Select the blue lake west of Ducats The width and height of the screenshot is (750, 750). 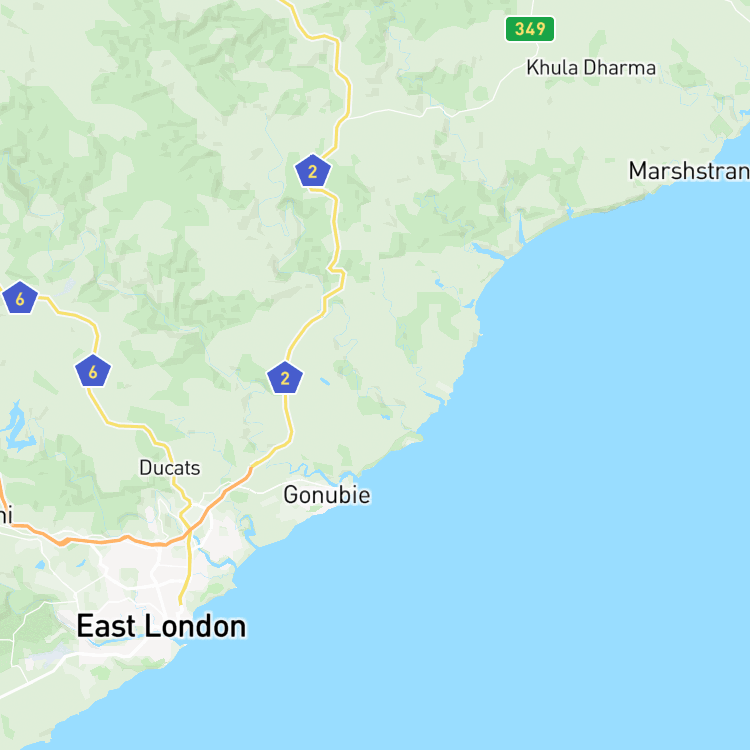point(17,429)
